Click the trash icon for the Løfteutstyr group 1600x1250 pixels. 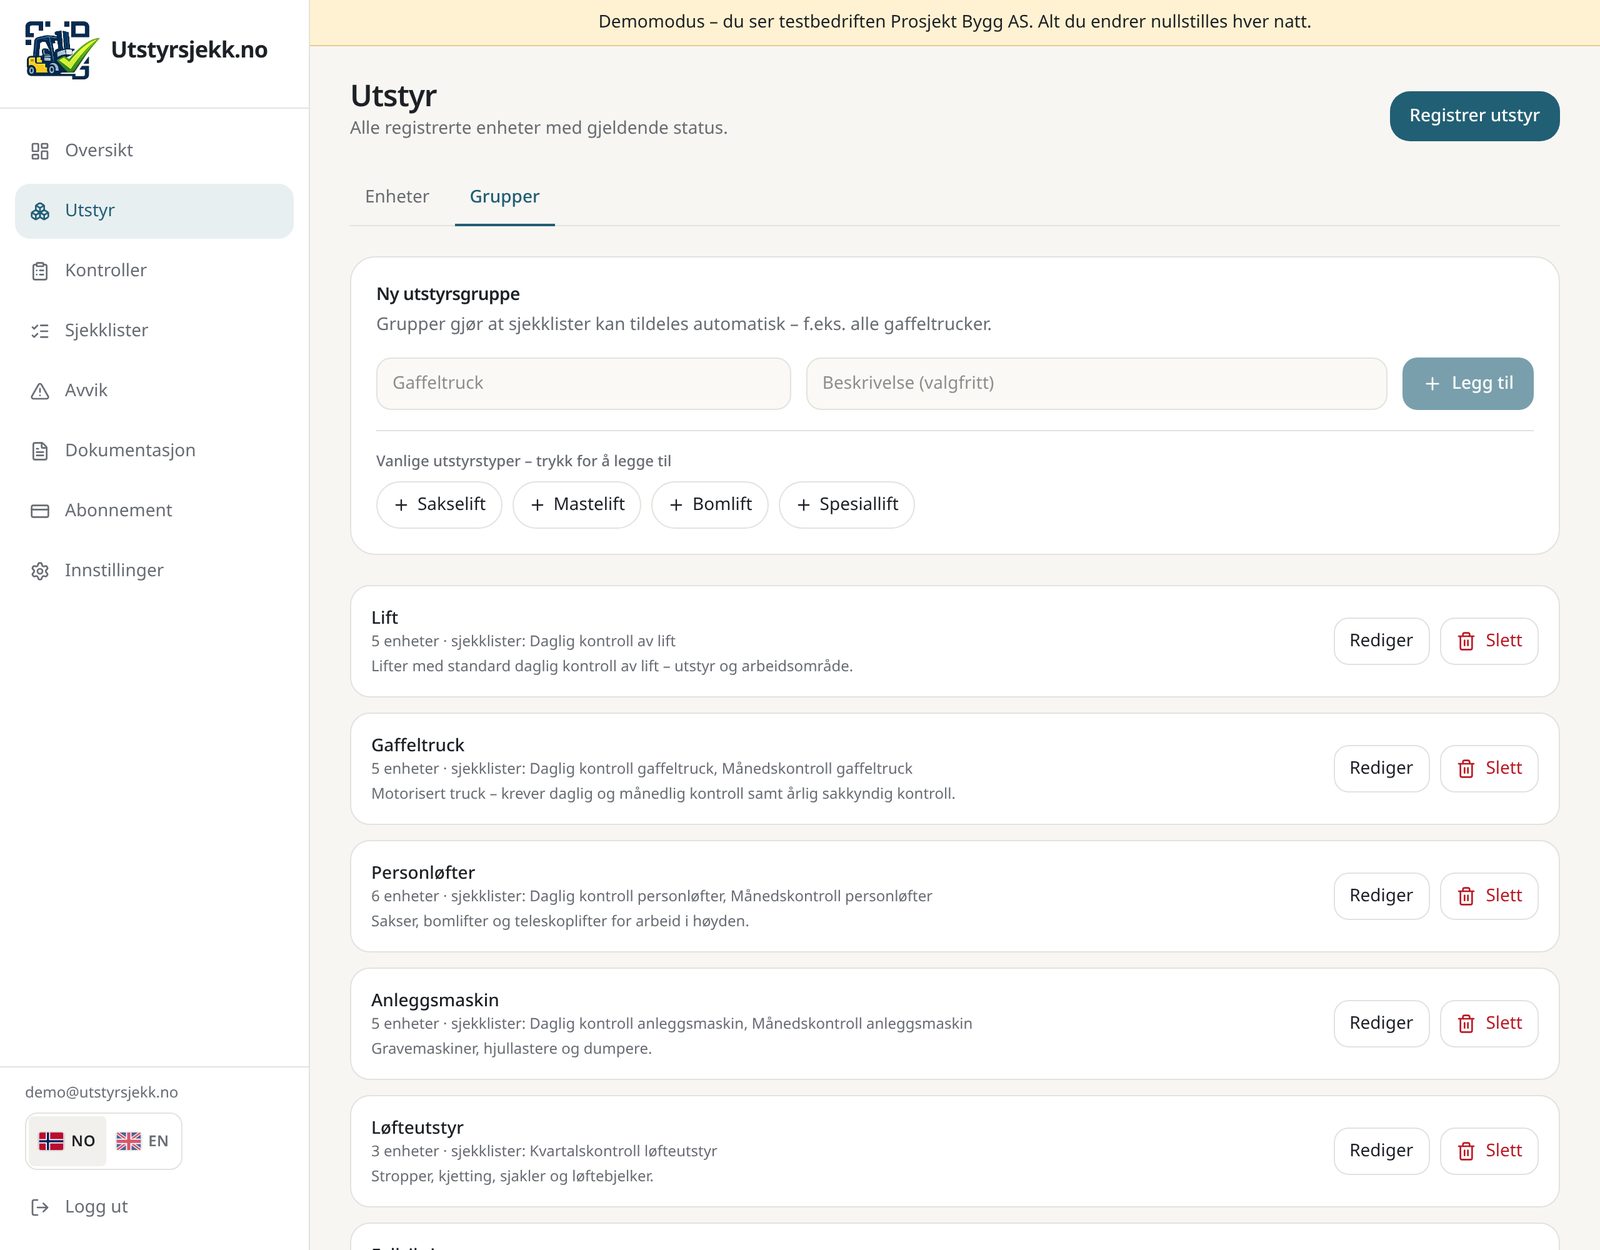(x=1466, y=1151)
